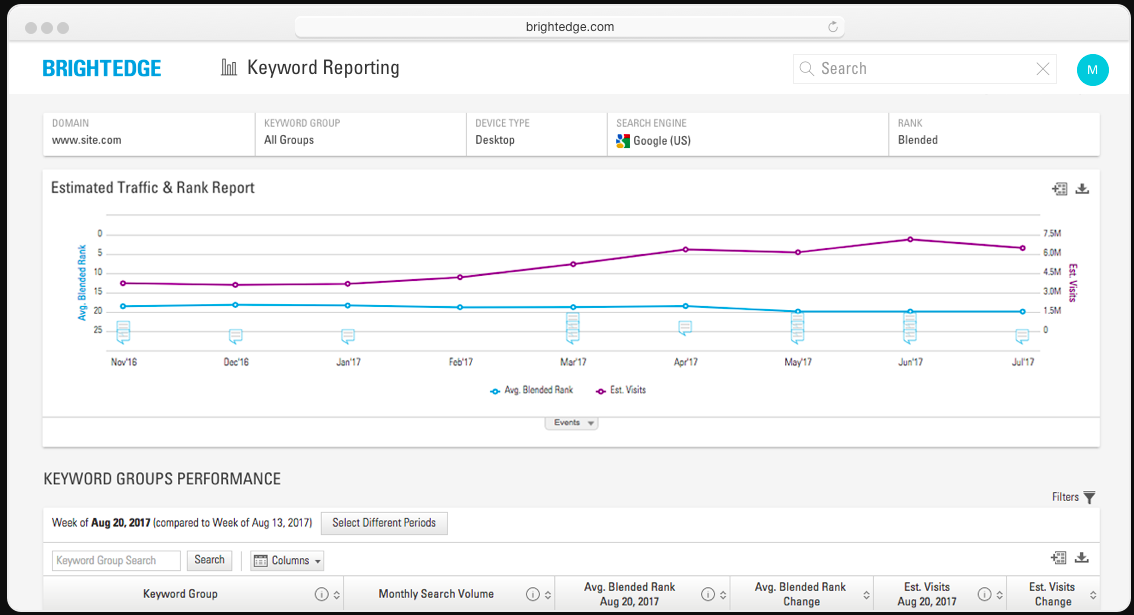Click the bar chart icon next to Keyword Reporting

[228, 66]
